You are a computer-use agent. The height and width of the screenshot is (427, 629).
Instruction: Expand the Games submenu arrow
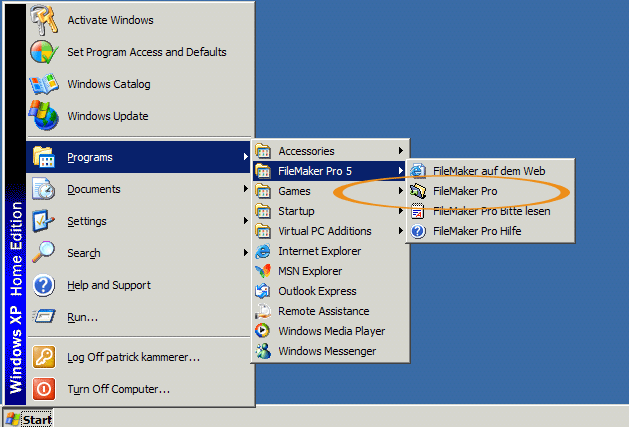click(400, 191)
